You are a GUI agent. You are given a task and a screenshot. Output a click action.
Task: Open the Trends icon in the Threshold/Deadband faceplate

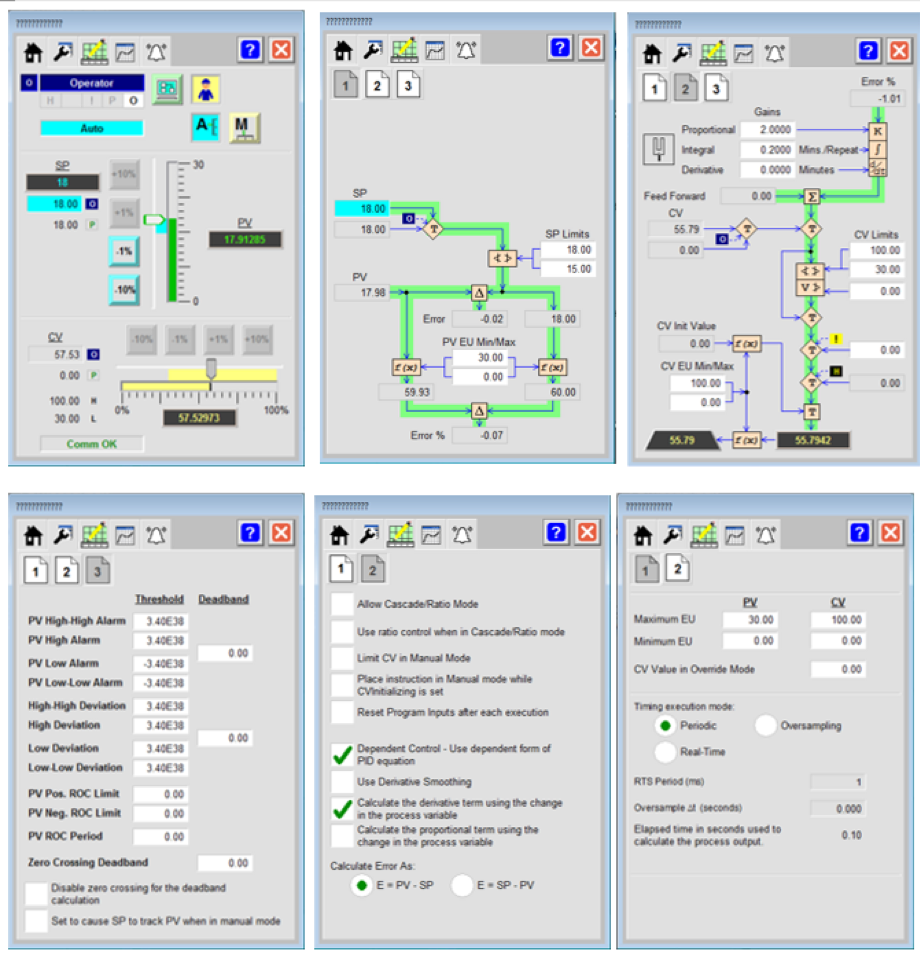tap(125, 535)
